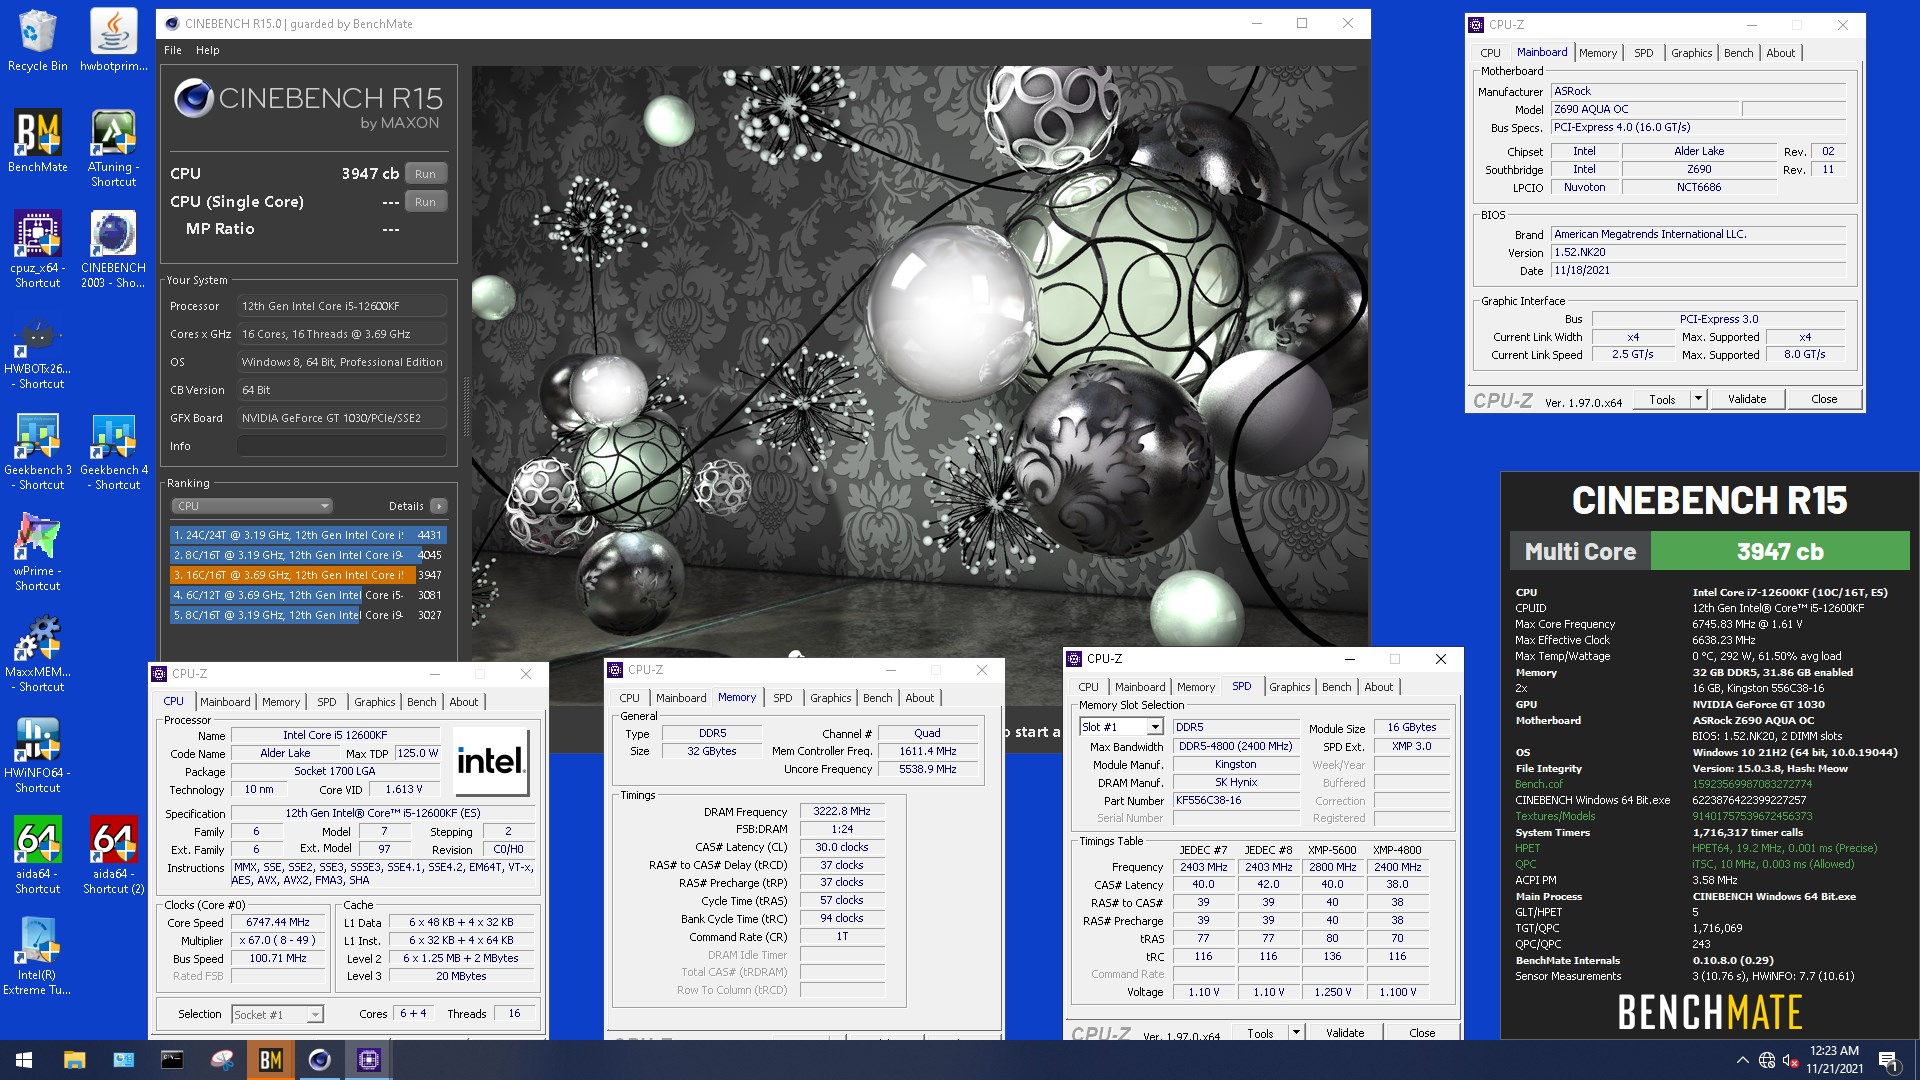This screenshot has height=1080, width=1920.
Task: Run the CPU Single Core benchmark
Action: coord(425,202)
